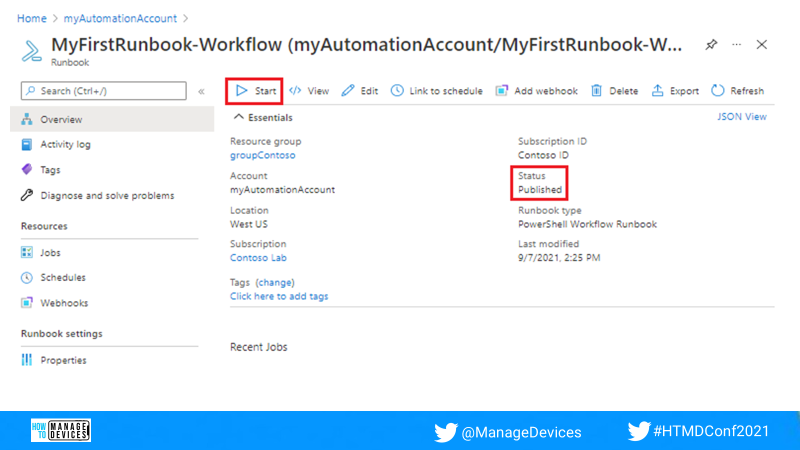Select Overview in the sidebar
Viewport: 800px width, 450px height.
[112, 119]
